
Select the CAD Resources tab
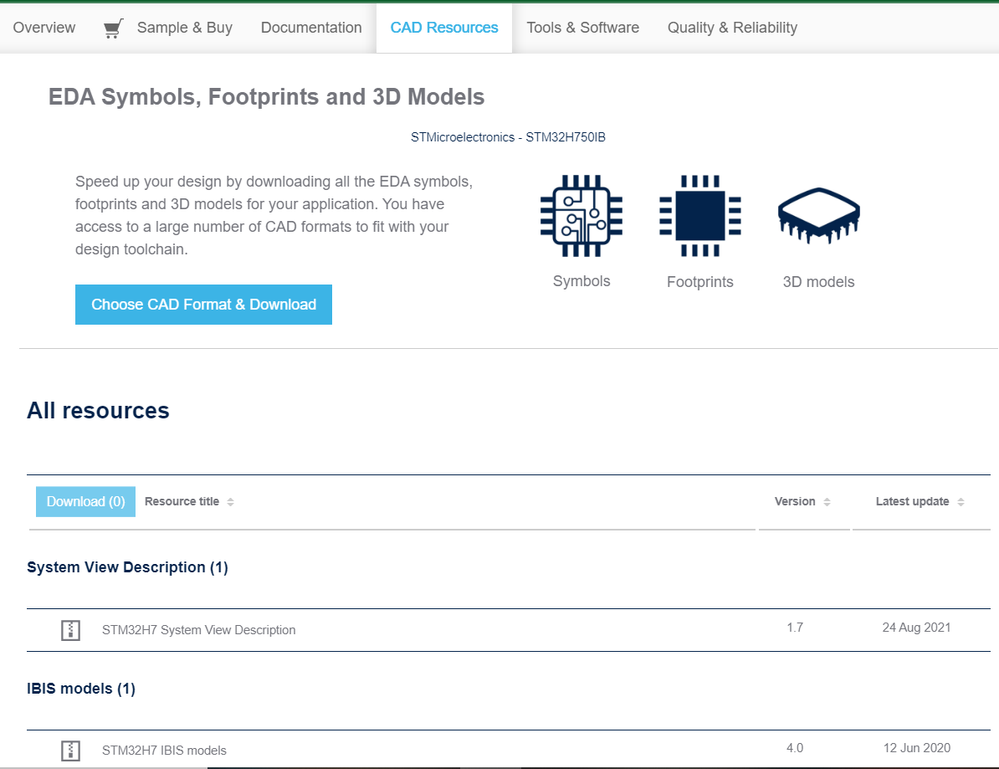coord(444,28)
